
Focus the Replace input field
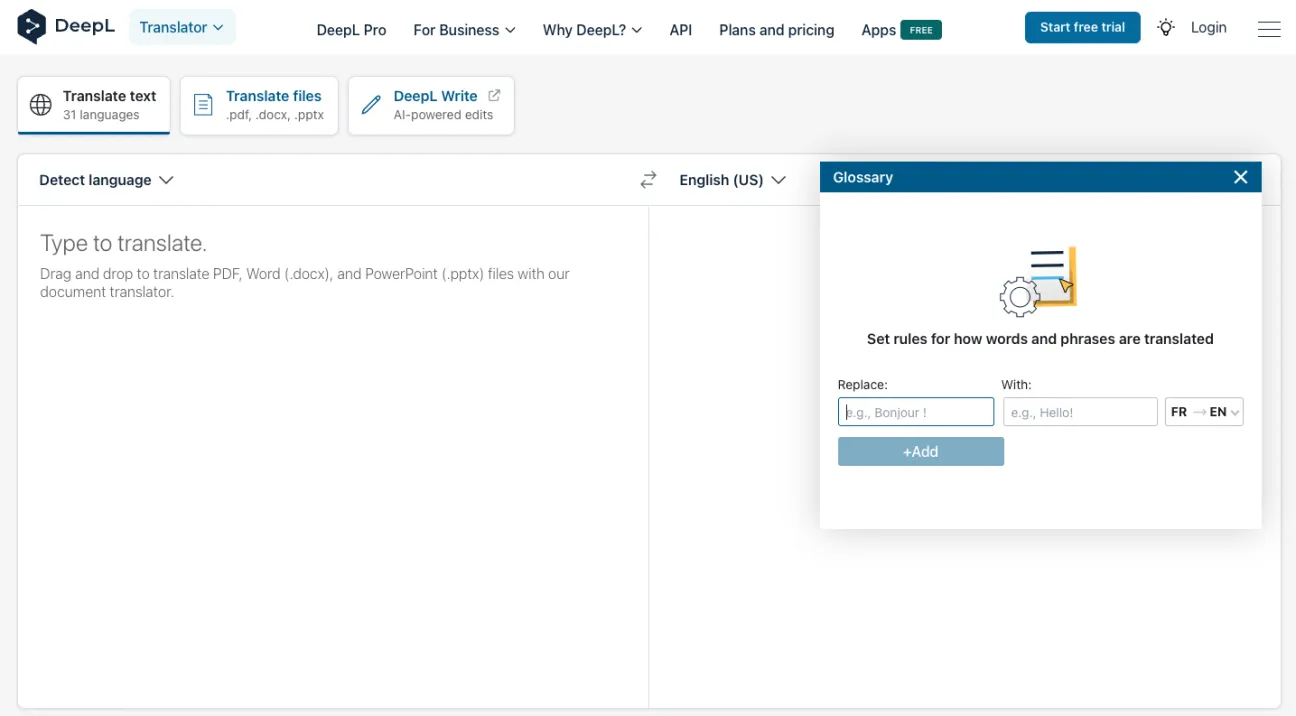916,412
